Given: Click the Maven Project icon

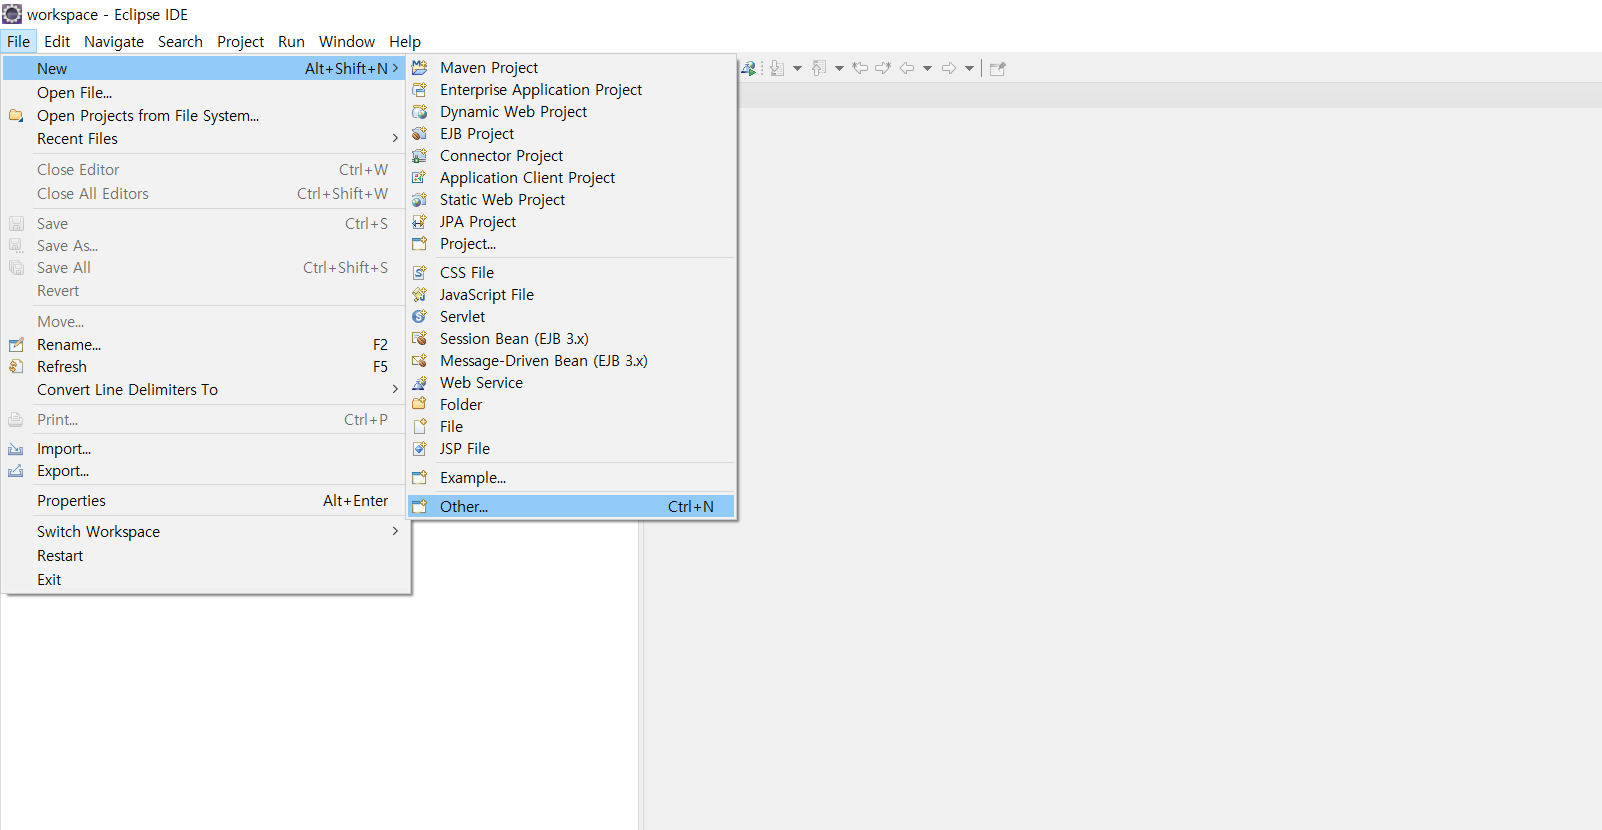Looking at the screenshot, I should pos(420,67).
